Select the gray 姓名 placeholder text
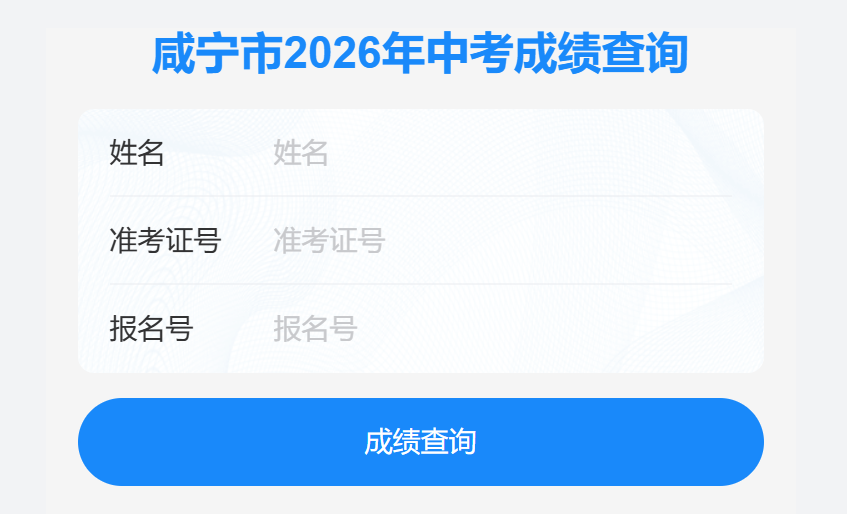 click(x=300, y=153)
